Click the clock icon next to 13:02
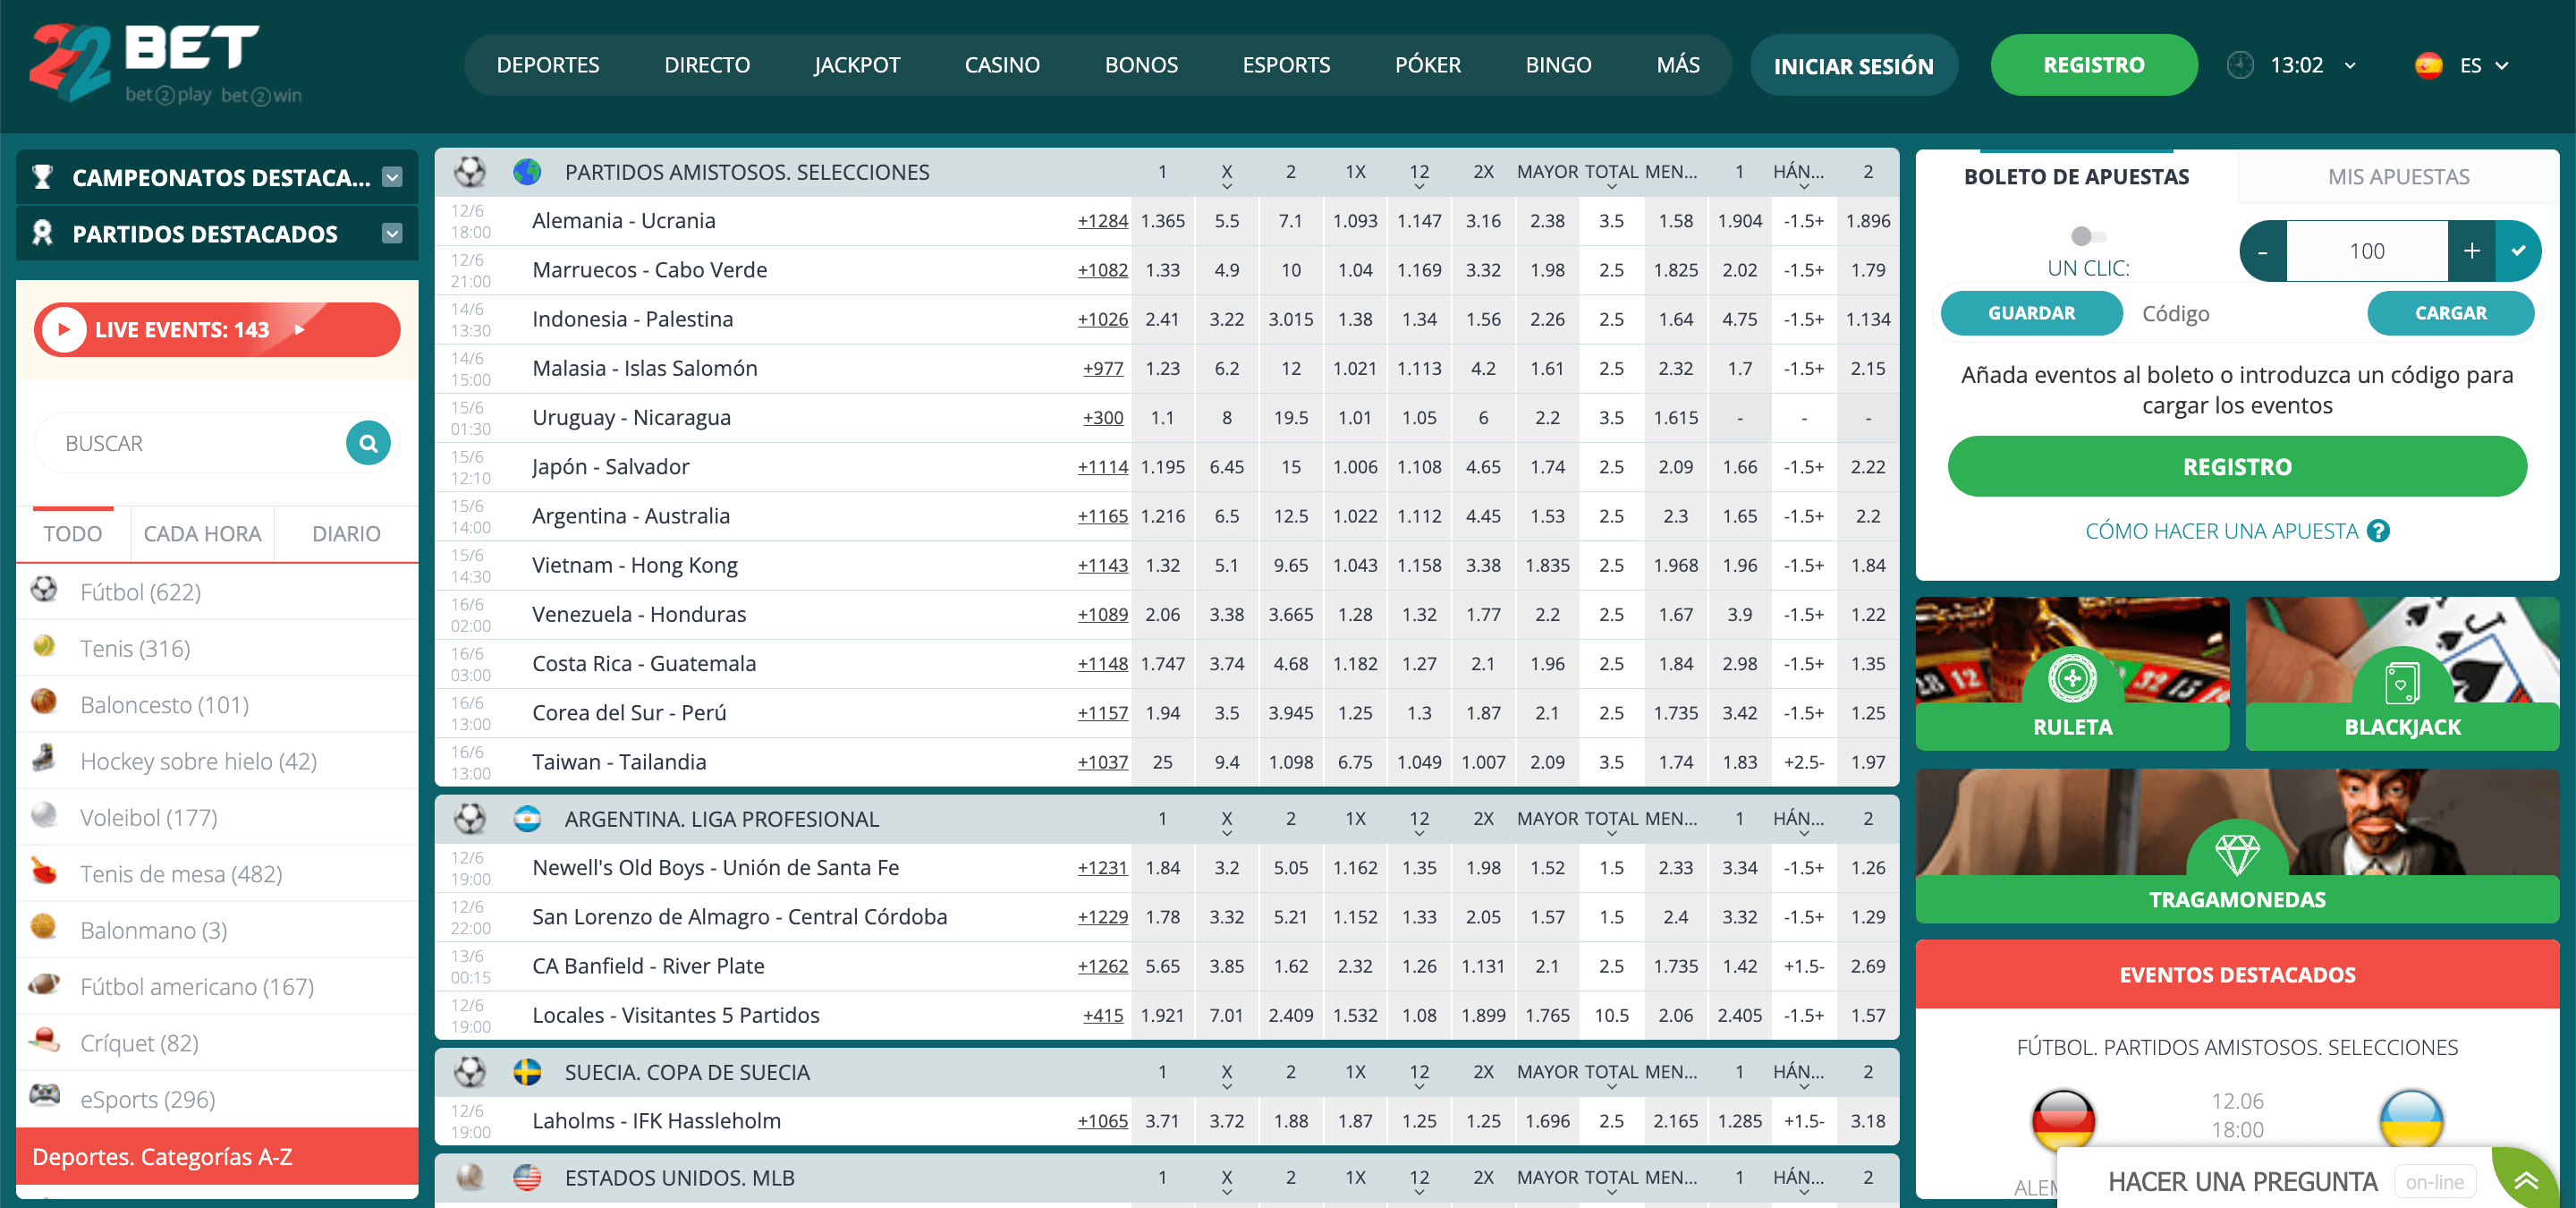2576x1208 pixels. [2240, 65]
